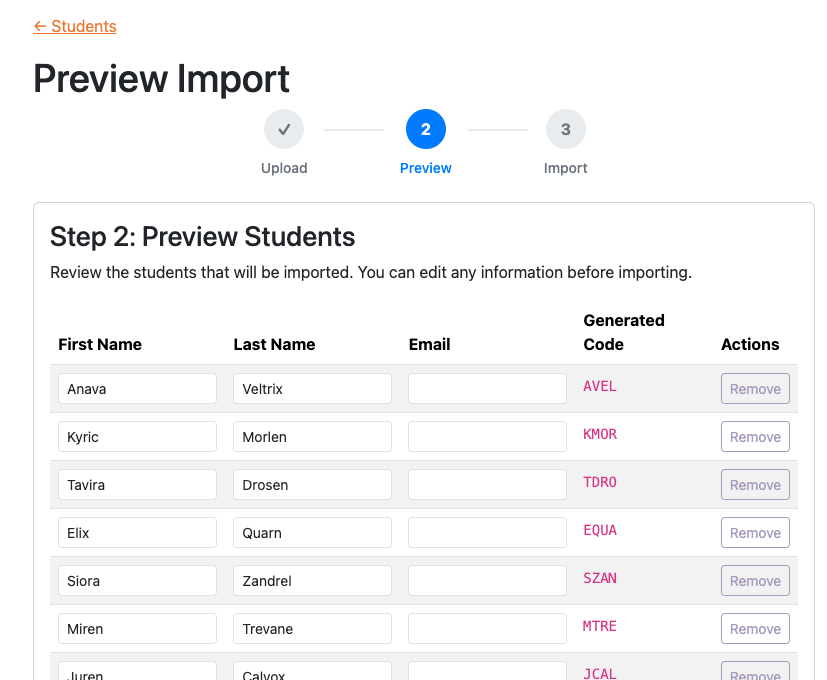Click the Import step circle numbered 3
The width and height of the screenshot is (827, 680).
(565, 129)
